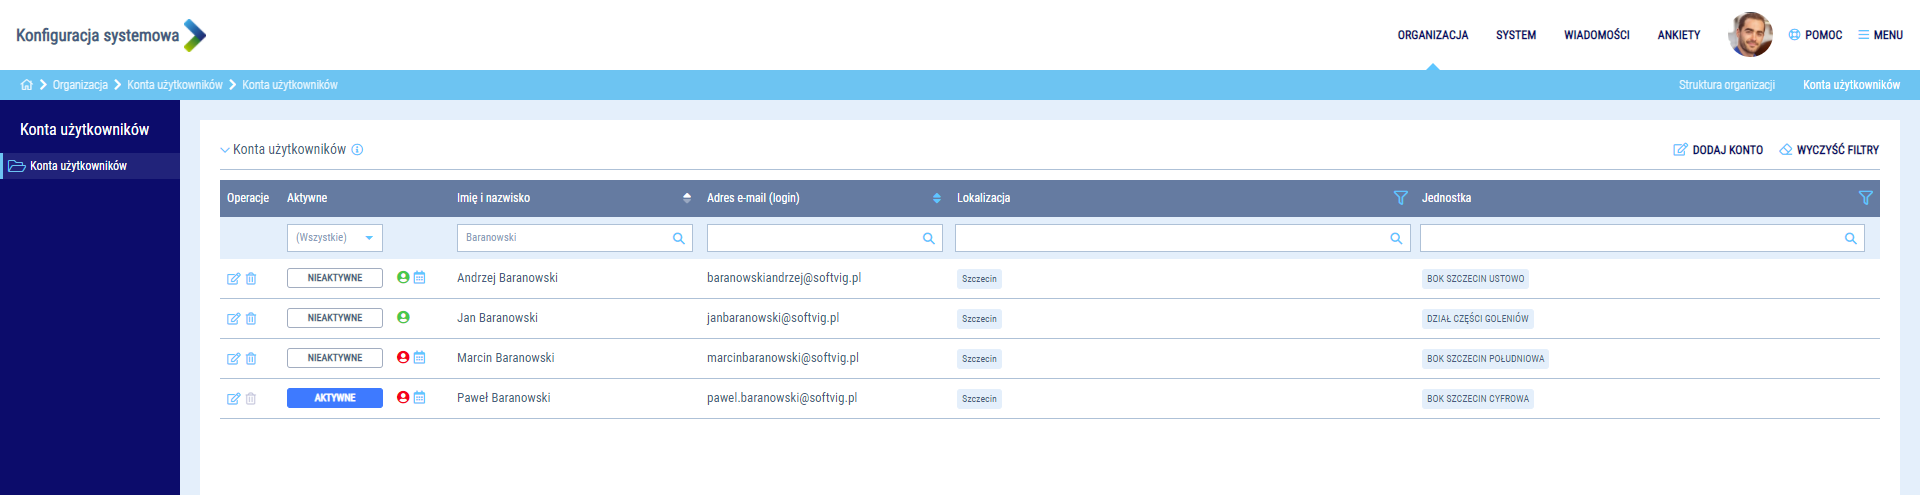Click edit icon for Andrzej Baranowski
The height and width of the screenshot is (495, 1920).
[x=233, y=279]
